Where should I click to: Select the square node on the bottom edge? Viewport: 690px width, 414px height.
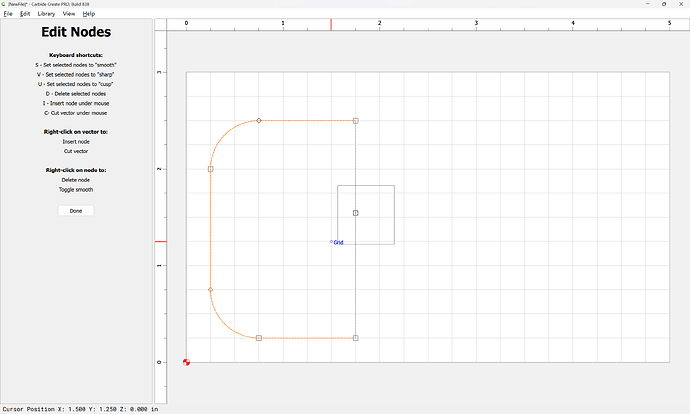tap(259, 338)
